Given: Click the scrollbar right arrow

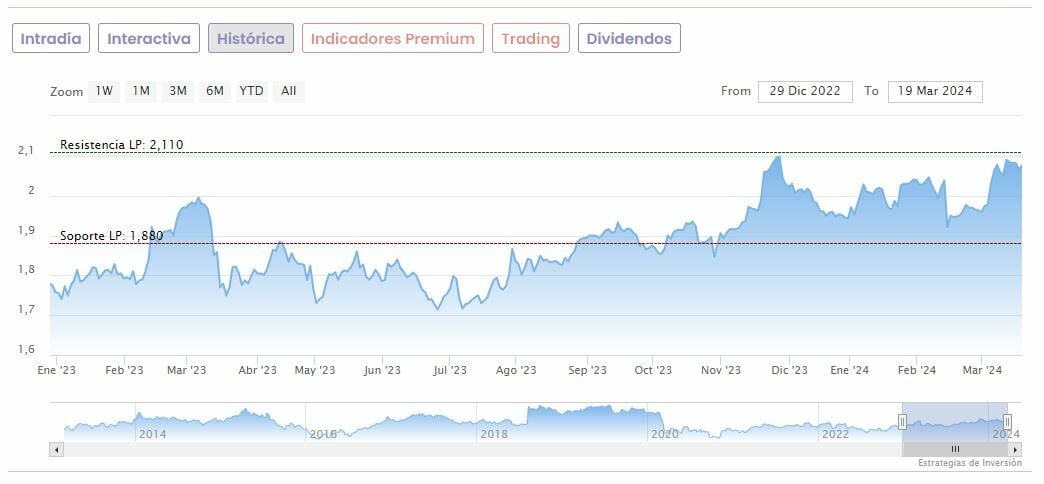Looking at the screenshot, I should (x=1016, y=450).
